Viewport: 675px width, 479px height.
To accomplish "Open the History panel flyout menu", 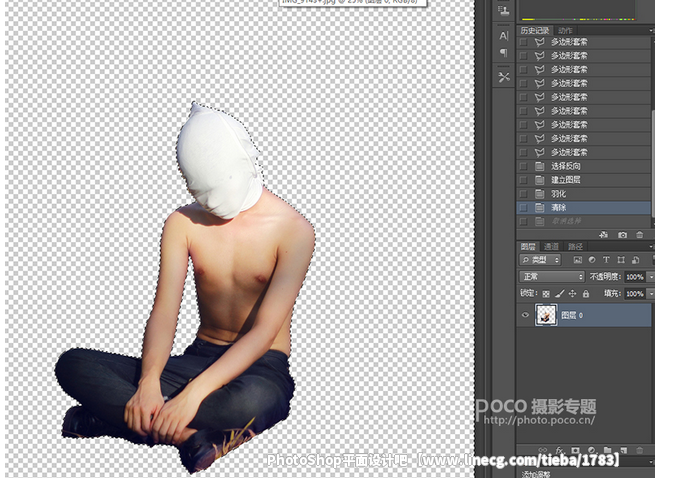I will coord(651,31).
